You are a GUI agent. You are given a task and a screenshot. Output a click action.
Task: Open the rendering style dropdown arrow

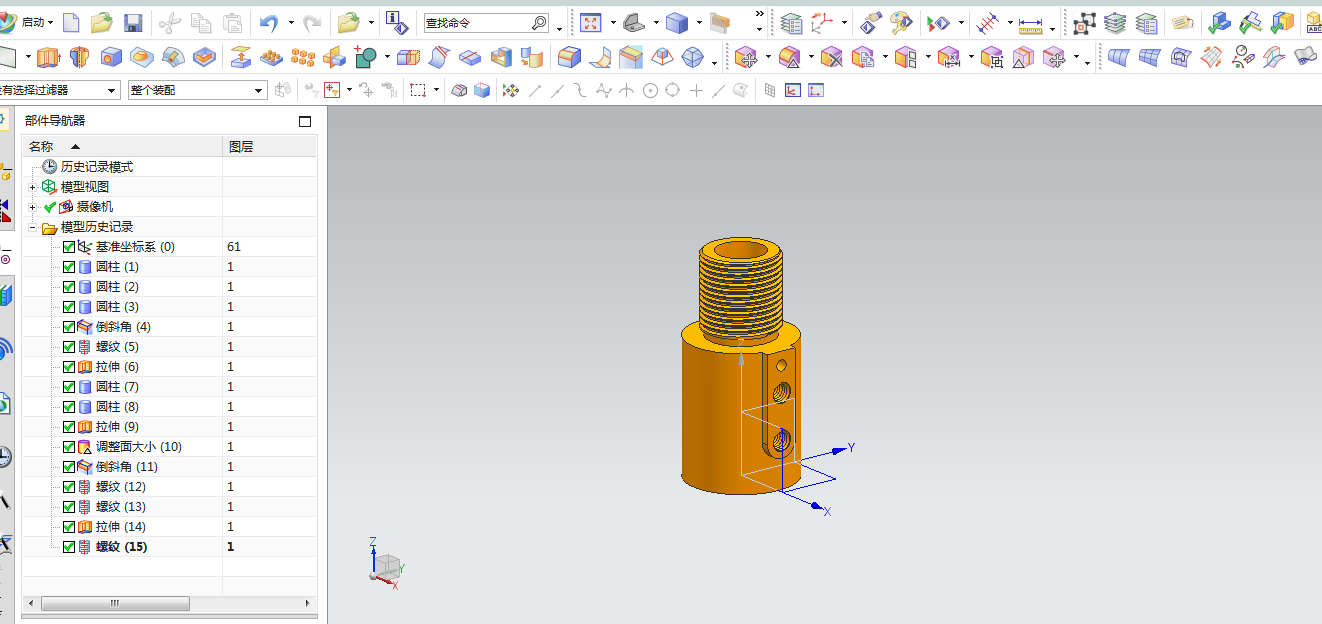pos(698,22)
